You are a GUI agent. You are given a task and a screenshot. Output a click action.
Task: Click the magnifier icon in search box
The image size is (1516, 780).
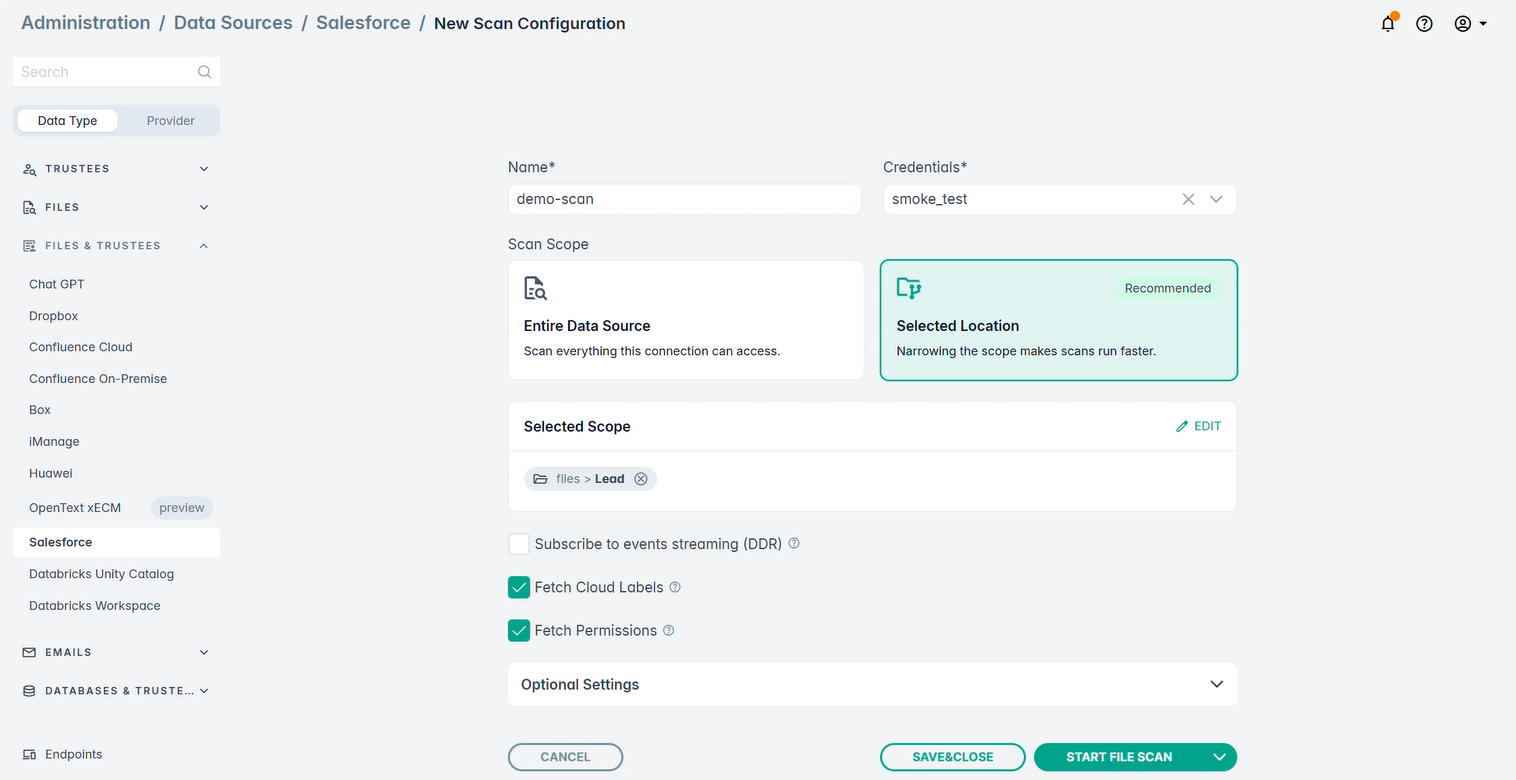coord(204,72)
